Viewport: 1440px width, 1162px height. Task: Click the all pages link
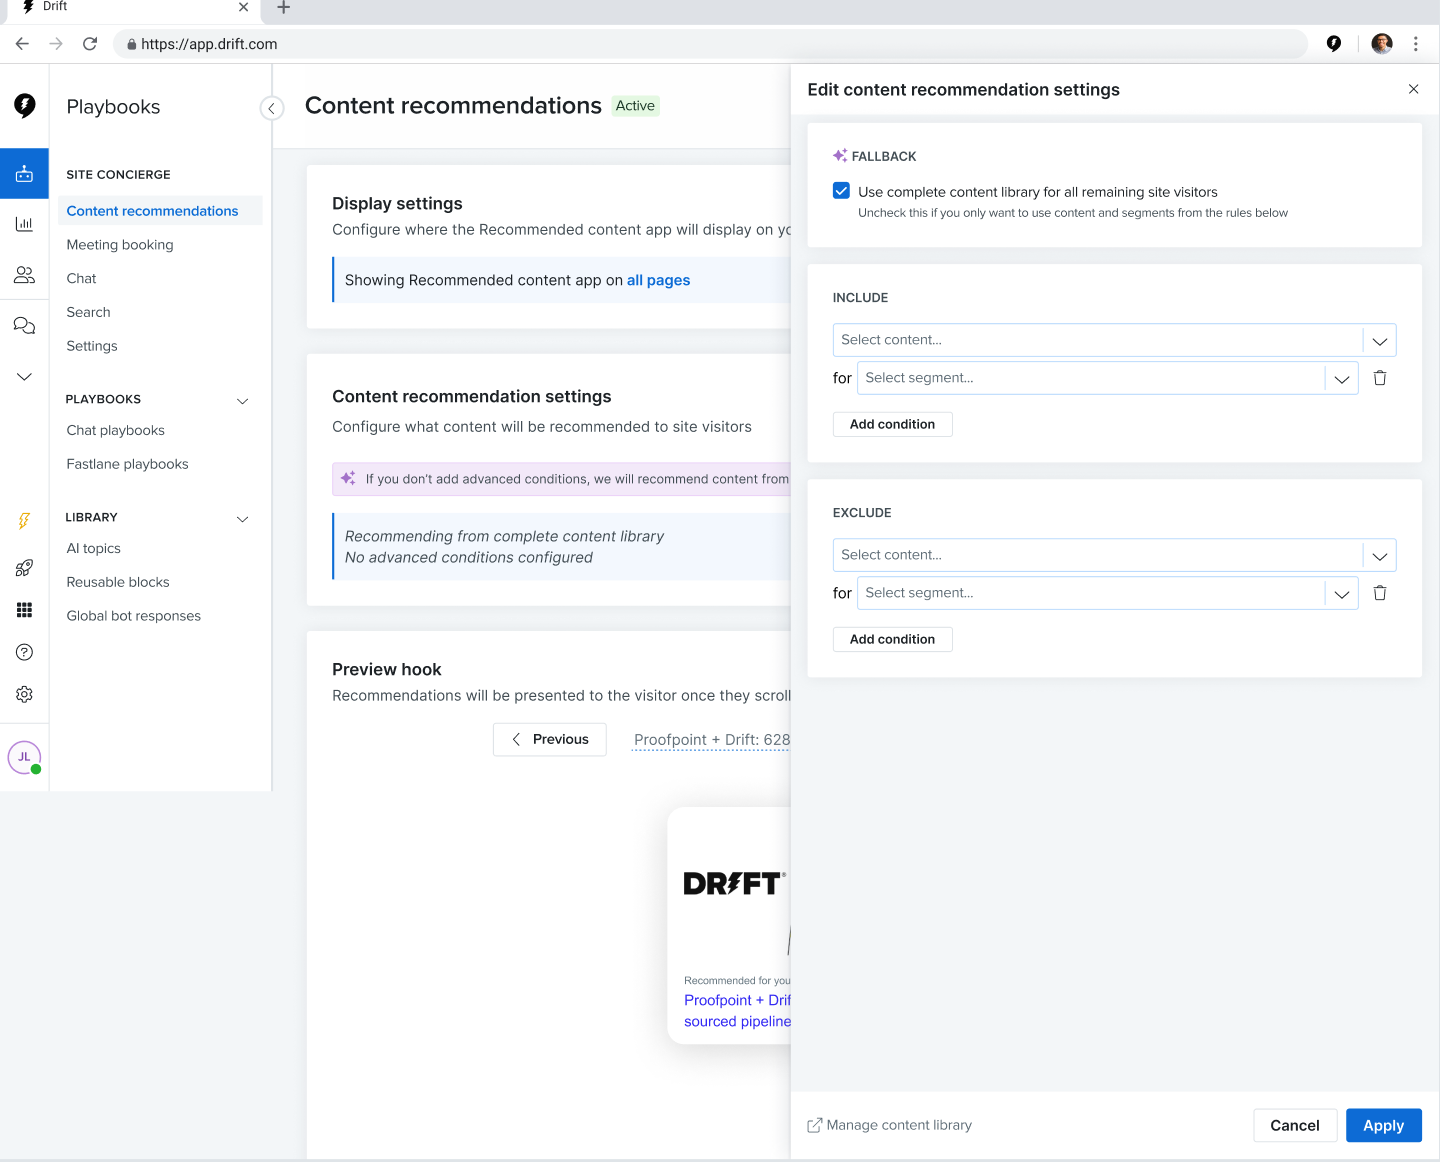[658, 280]
